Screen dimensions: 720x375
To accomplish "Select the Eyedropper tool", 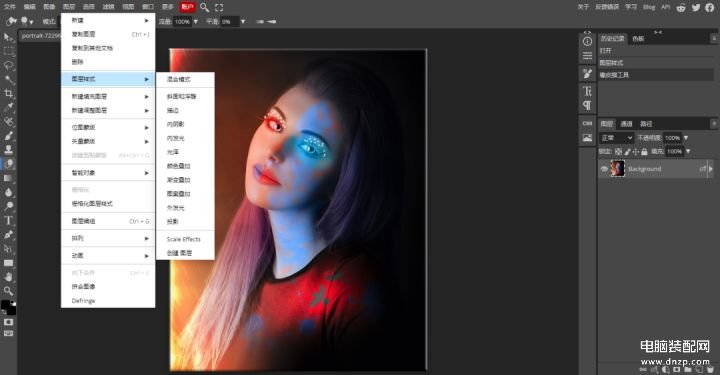I will (8, 107).
